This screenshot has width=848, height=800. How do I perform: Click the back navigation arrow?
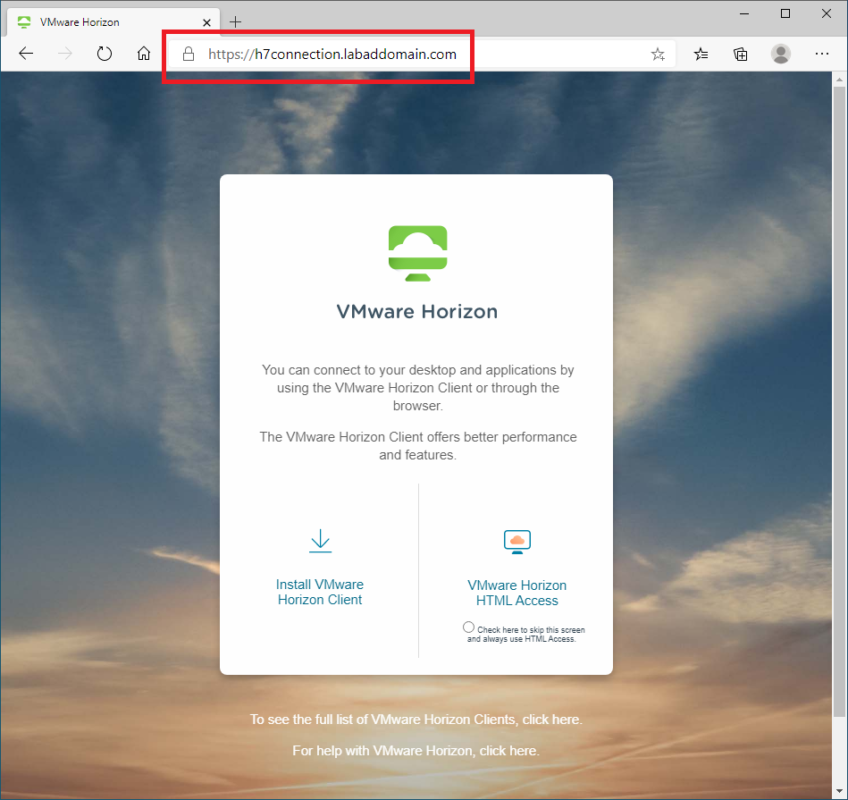[x=26, y=54]
